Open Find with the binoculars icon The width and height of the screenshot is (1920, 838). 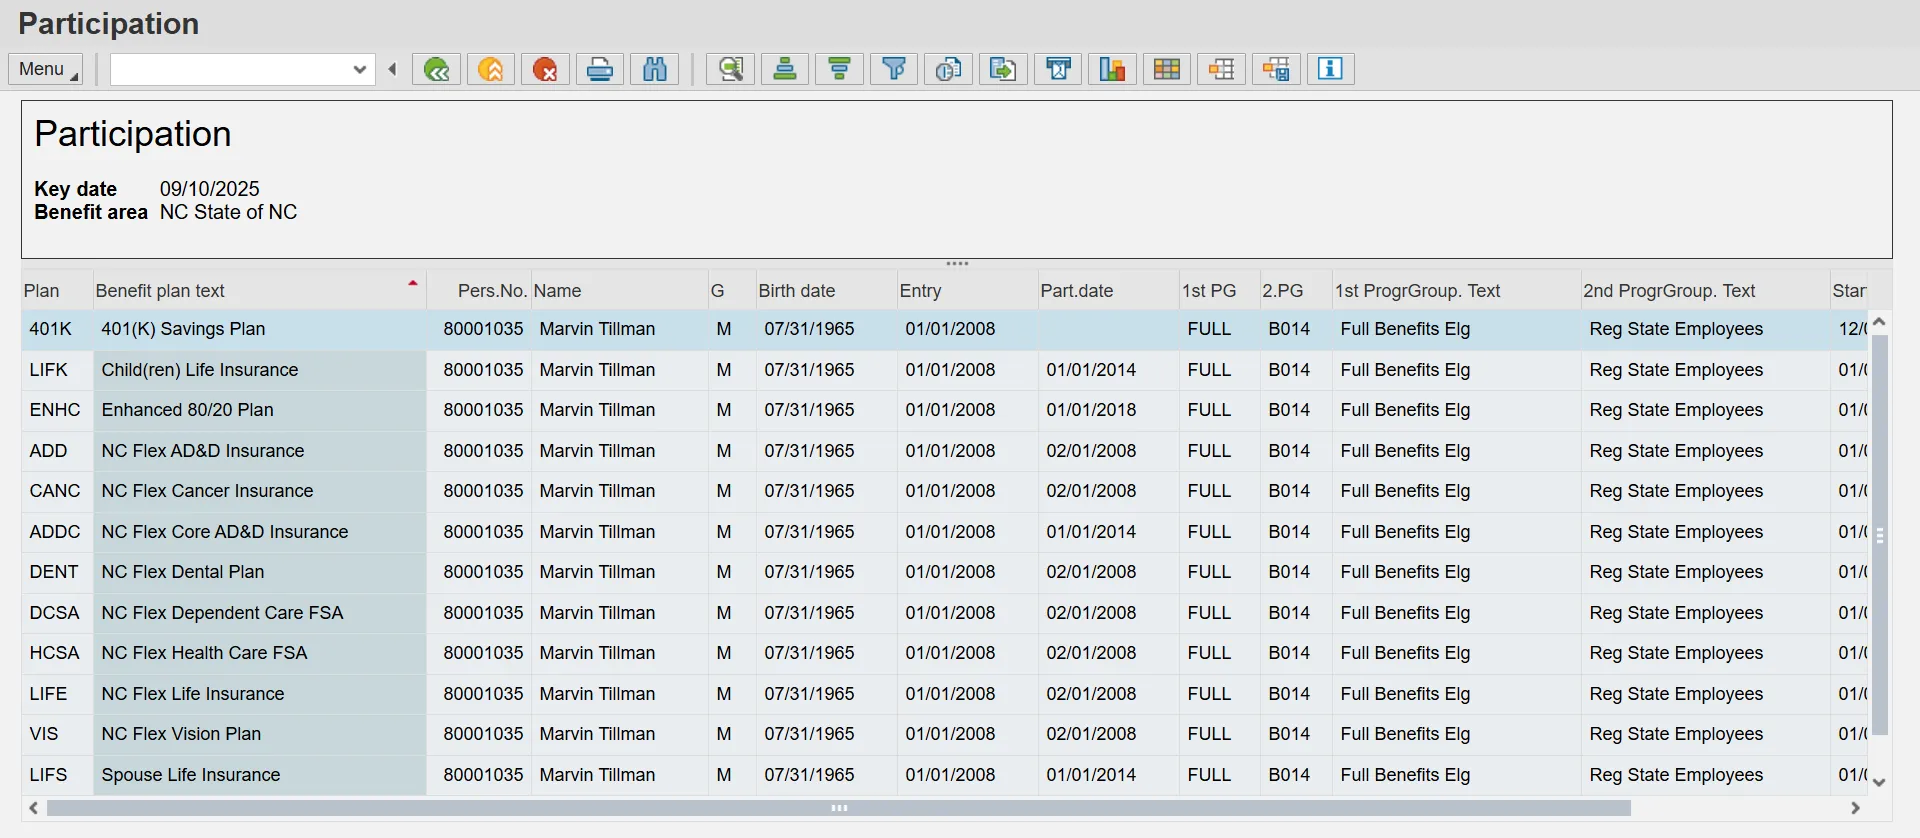point(655,69)
